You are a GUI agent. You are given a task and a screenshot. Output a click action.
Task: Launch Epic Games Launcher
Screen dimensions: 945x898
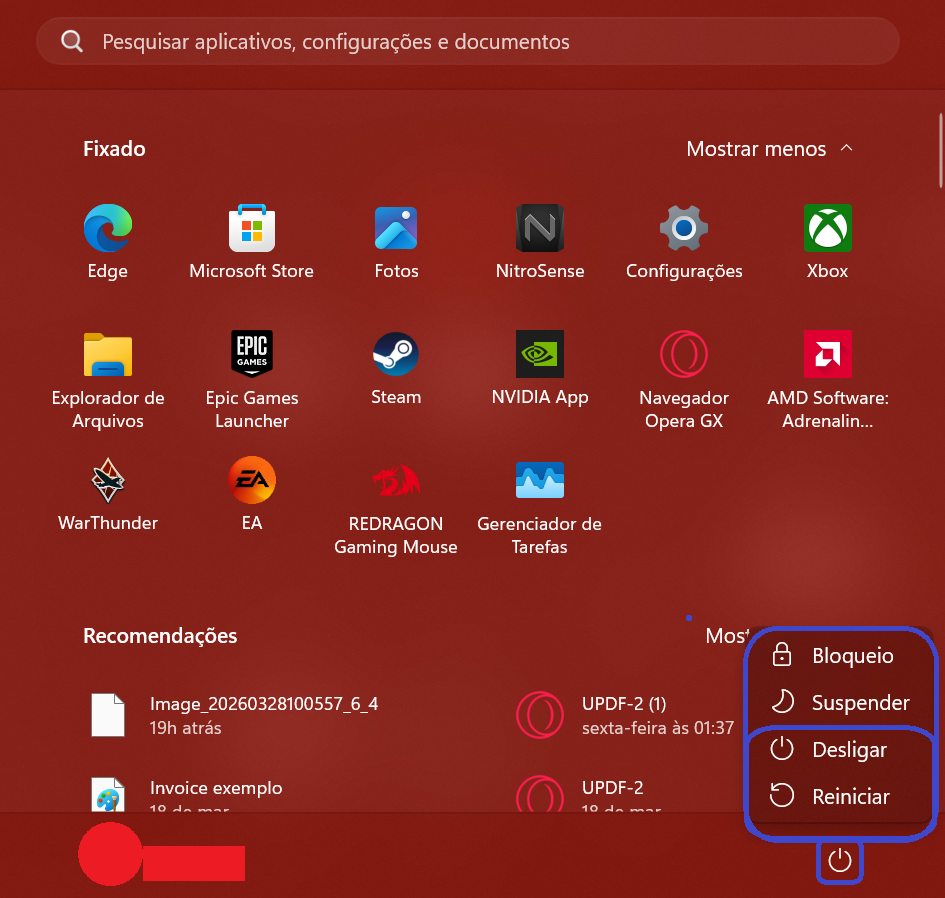[x=251, y=380]
